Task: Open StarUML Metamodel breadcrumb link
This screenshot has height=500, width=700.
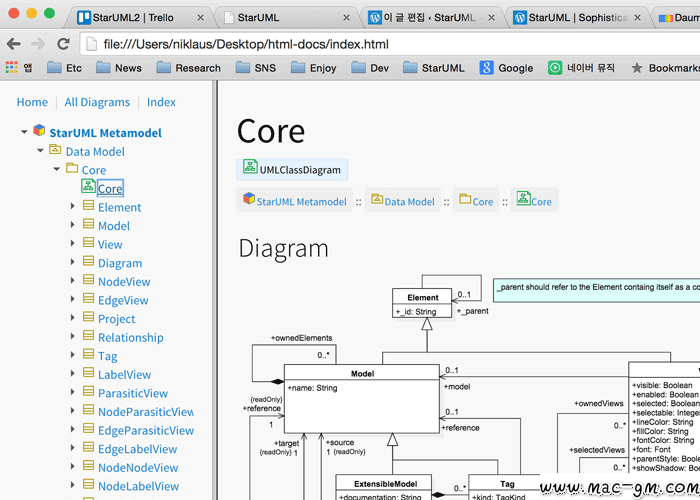Action: pyautogui.click(x=301, y=202)
